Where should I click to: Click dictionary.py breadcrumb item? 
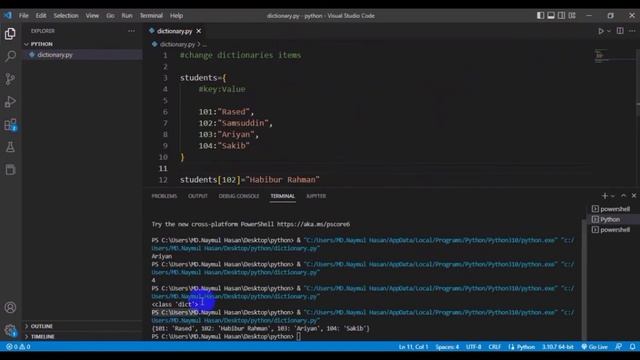(x=177, y=44)
